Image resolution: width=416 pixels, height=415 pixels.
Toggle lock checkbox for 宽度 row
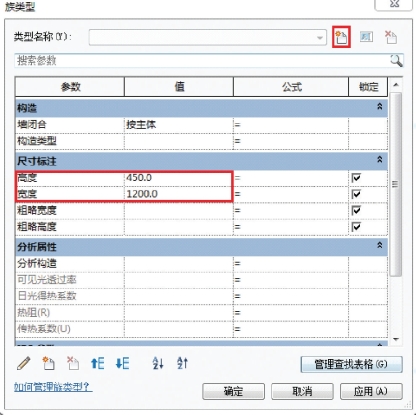356,194
